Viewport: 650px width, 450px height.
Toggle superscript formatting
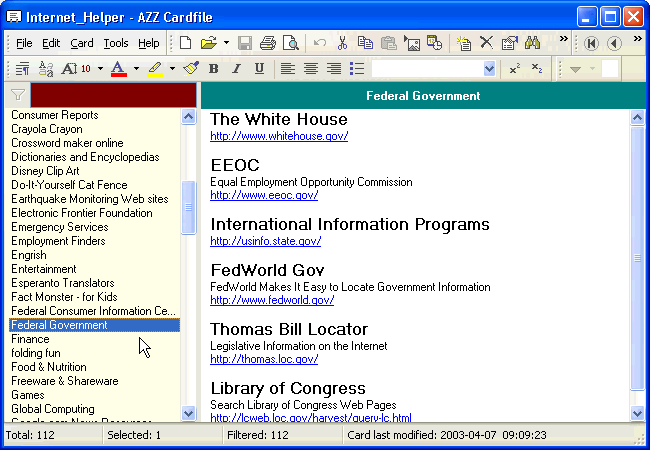(x=514, y=68)
